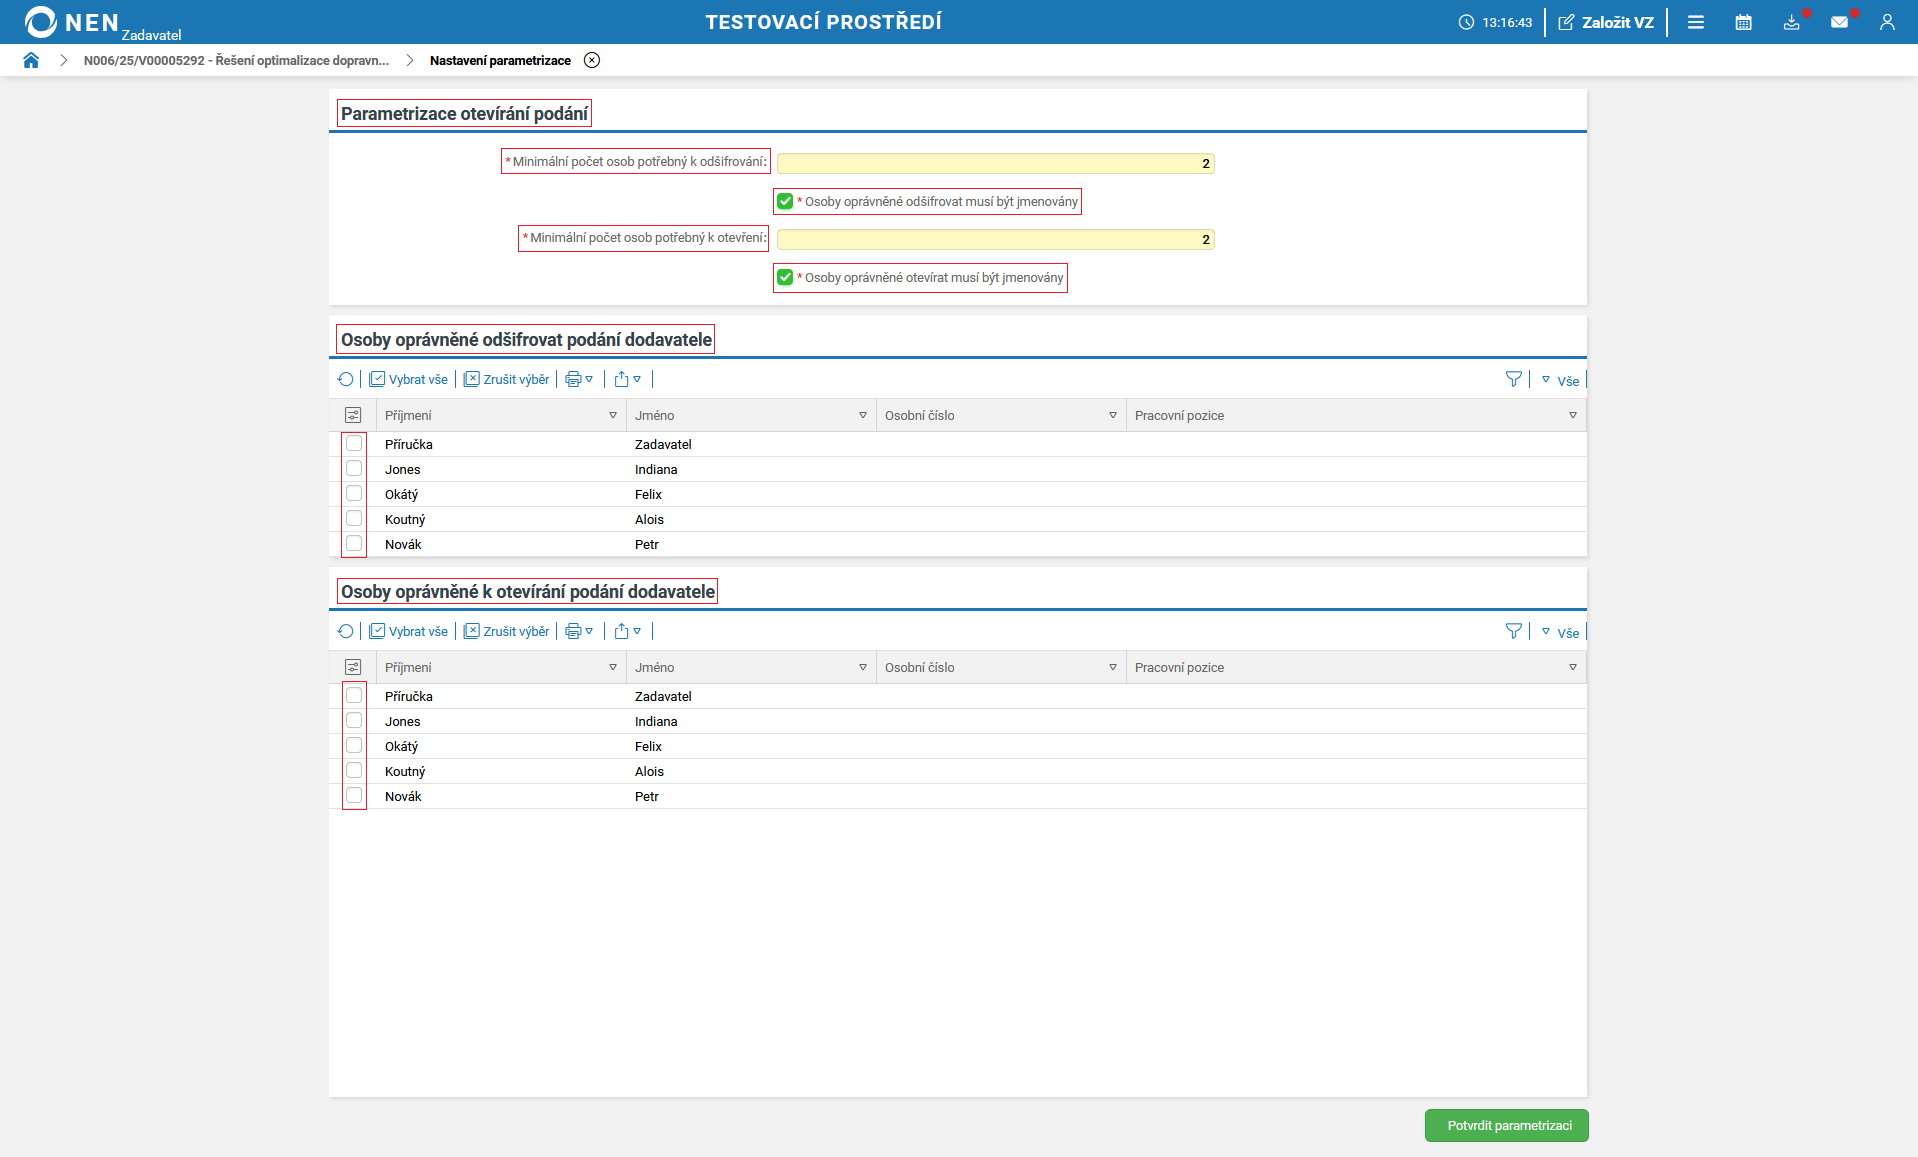Image resolution: width=1918 pixels, height=1157 pixels.
Task: Open breadcrumb item N006/25/V00005292
Action: [236, 60]
